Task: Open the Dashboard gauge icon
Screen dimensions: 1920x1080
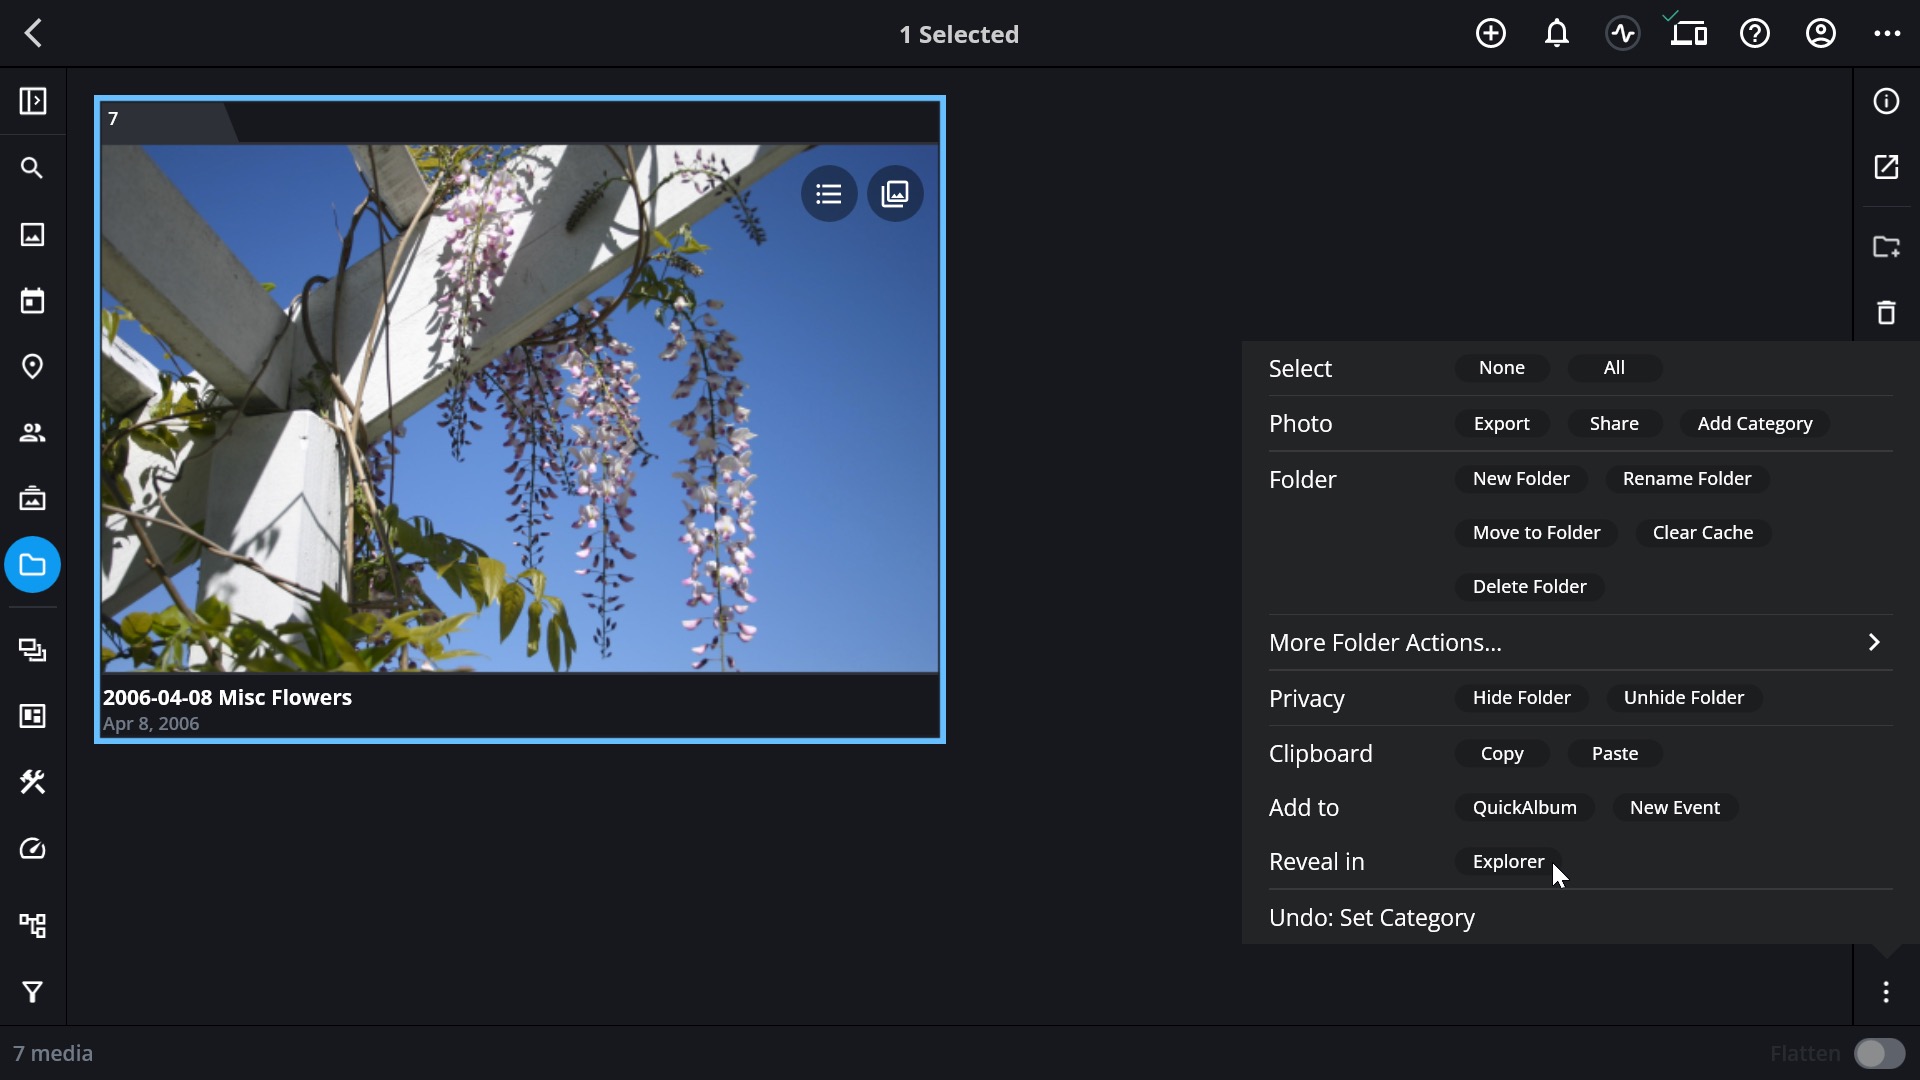Action: click(33, 849)
